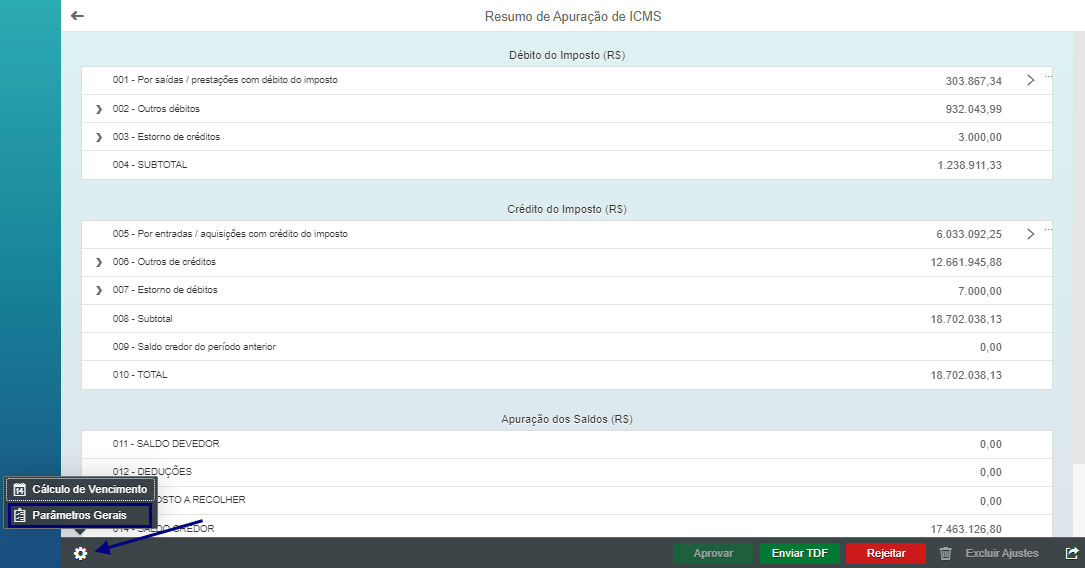Image resolution: width=1085 pixels, height=568 pixels.
Task: Select Cálculo de Vencimento menu item
Action: (81, 489)
